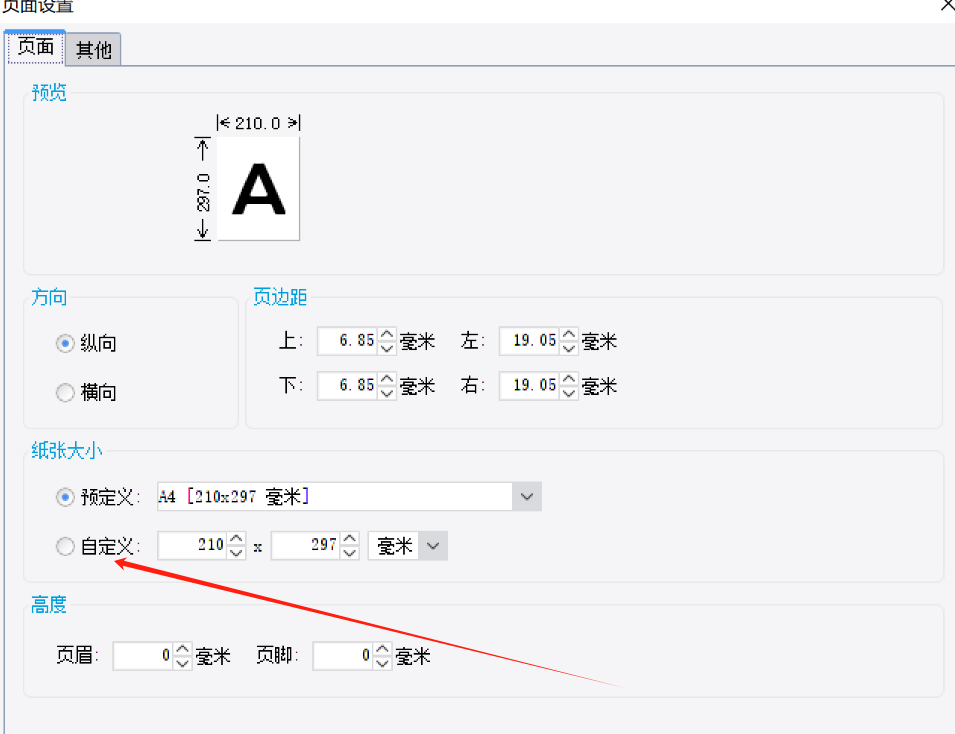Increase the left margin value

pyautogui.click(x=569, y=335)
